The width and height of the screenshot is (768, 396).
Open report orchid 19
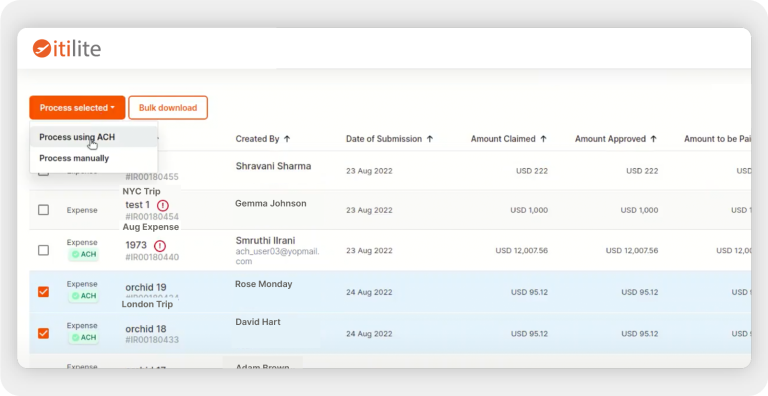point(146,287)
